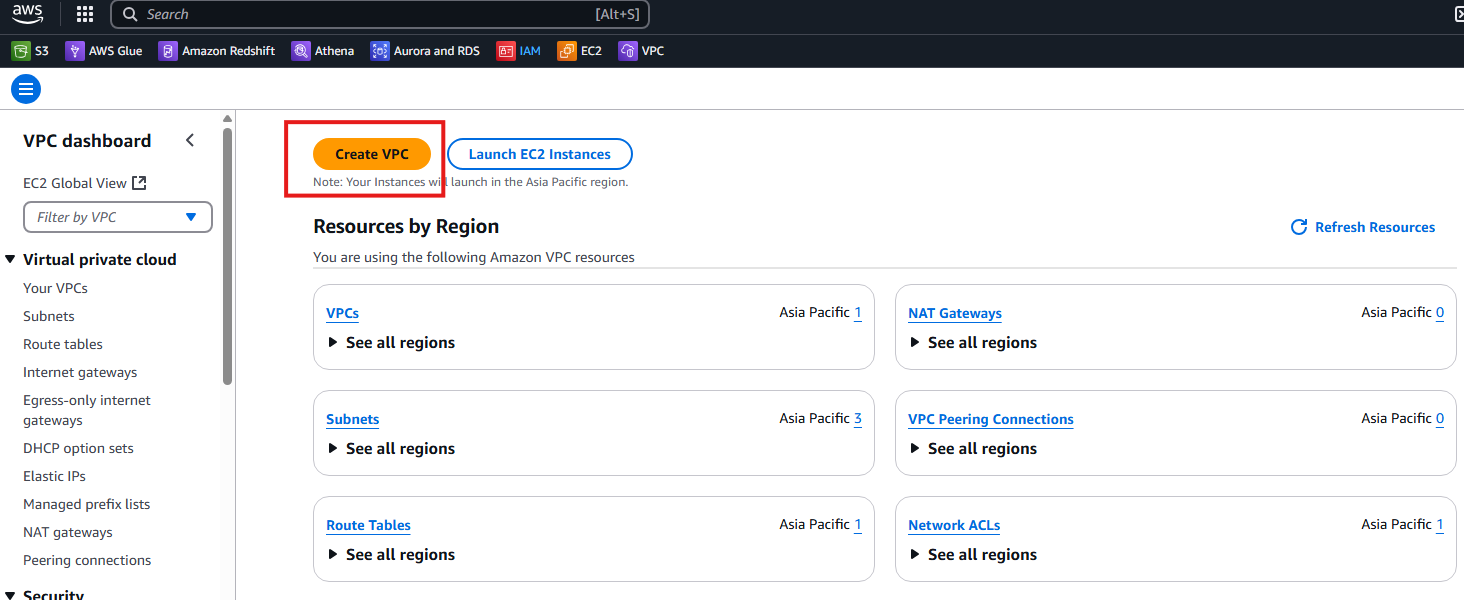This screenshot has width=1464, height=600.
Task: Open the Filter by VPC dropdown
Action: coord(118,217)
